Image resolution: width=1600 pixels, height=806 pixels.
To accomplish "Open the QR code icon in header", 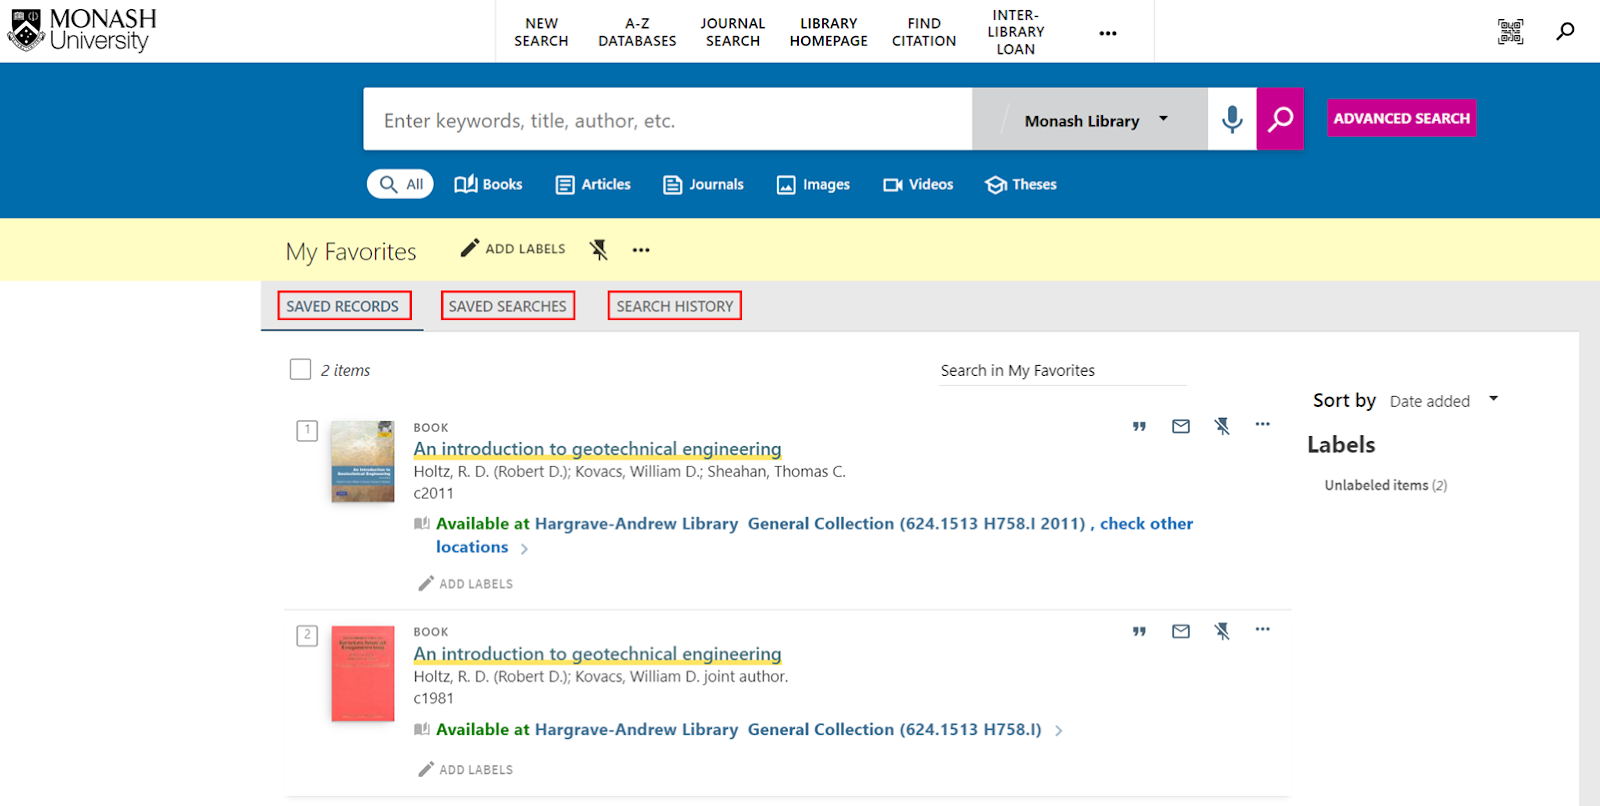I will (x=1510, y=31).
